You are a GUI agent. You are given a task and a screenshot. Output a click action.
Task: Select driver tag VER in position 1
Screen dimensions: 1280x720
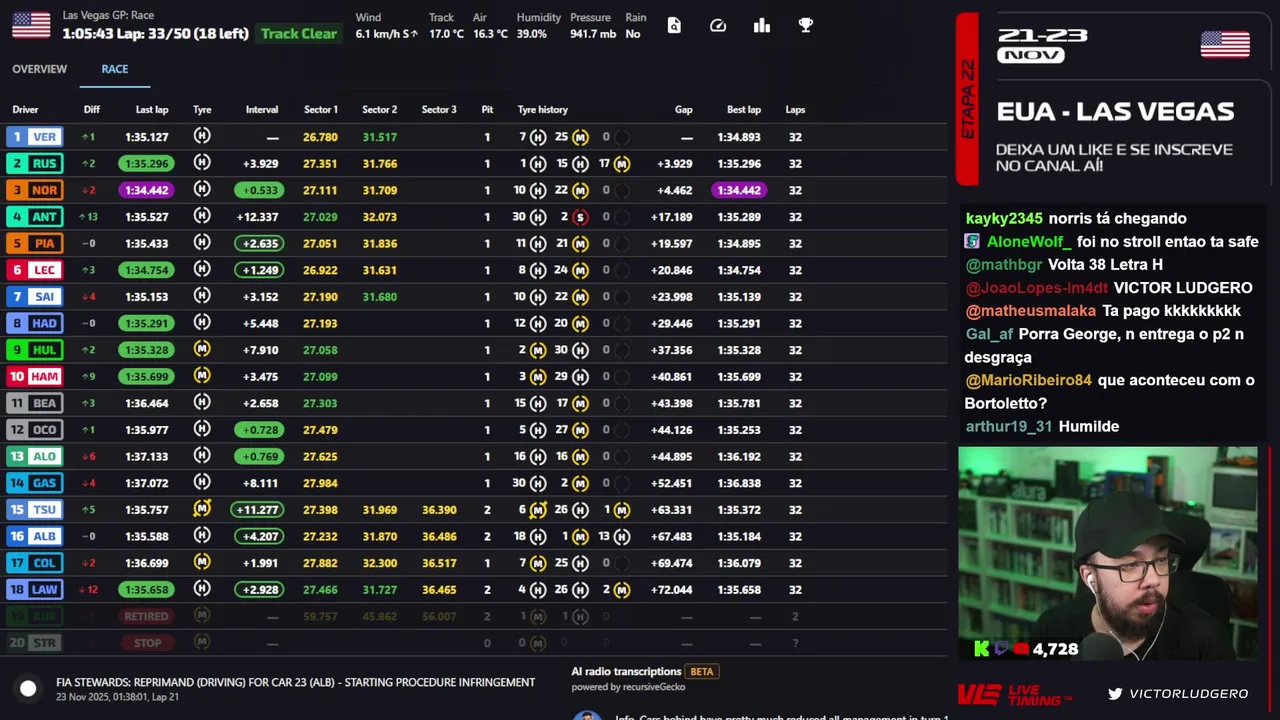click(x=34, y=137)
